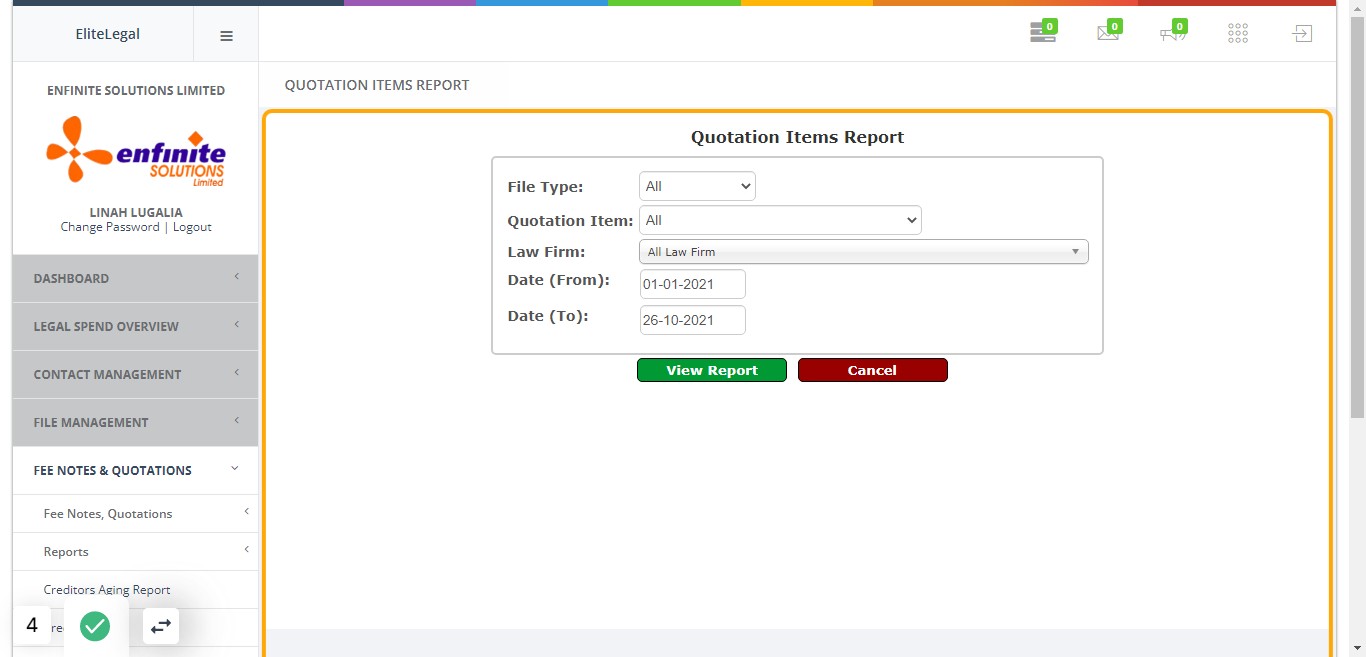Viewport: 1366px width, 657px height.
Task: Click the Enfinite Solutions logo
Action: (136, 151)
